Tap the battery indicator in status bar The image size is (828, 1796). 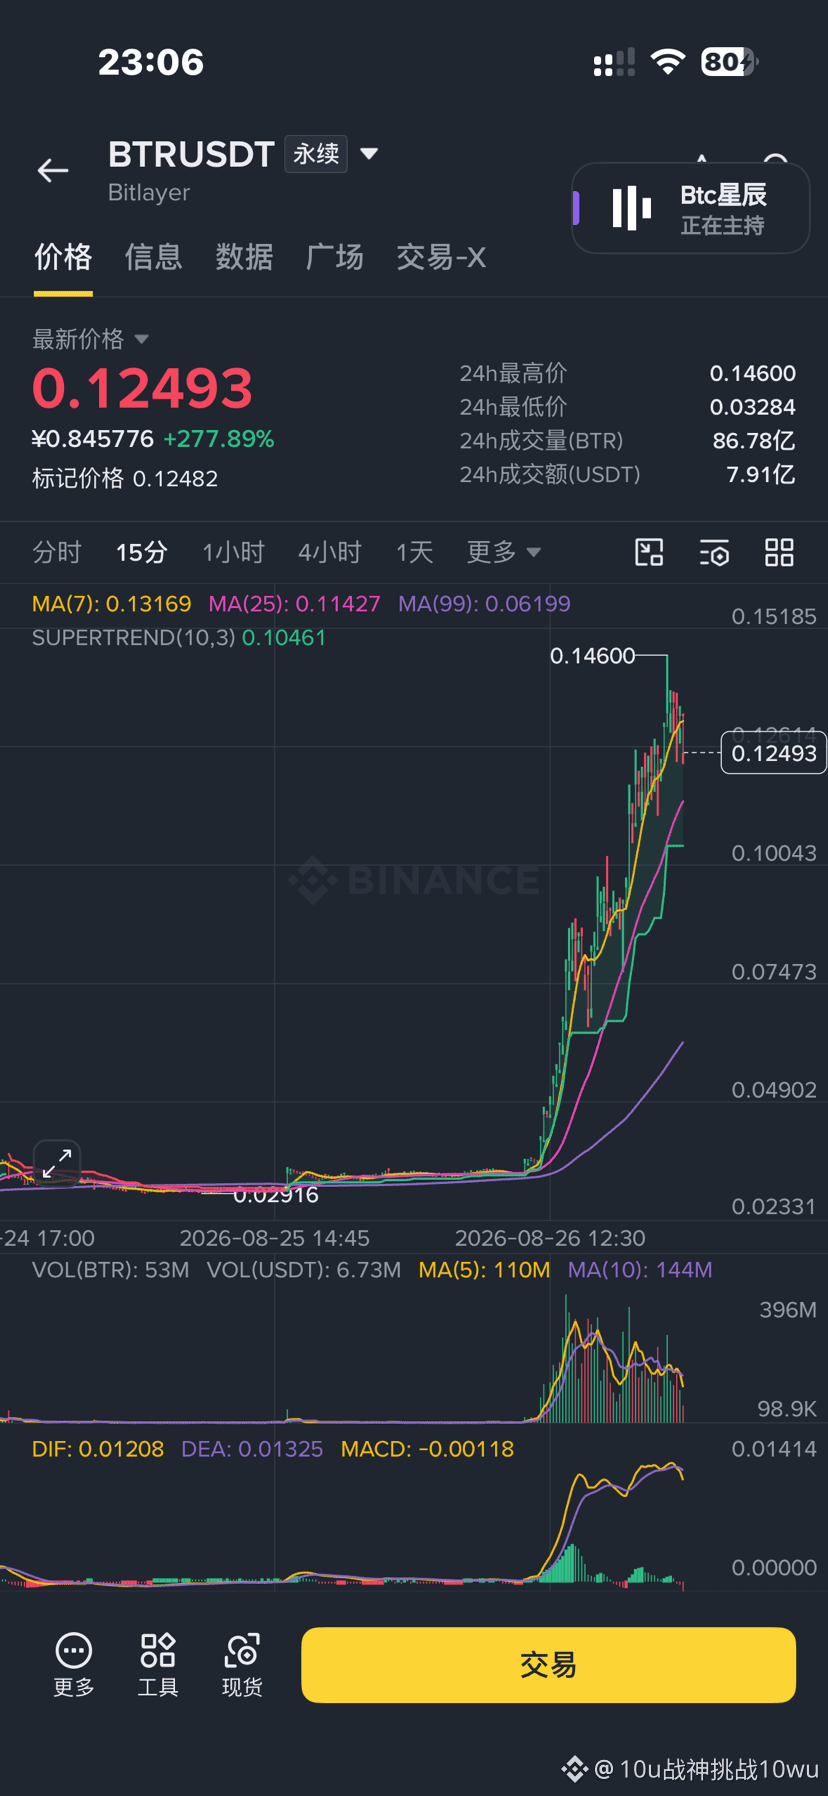(x=730, y=62)
